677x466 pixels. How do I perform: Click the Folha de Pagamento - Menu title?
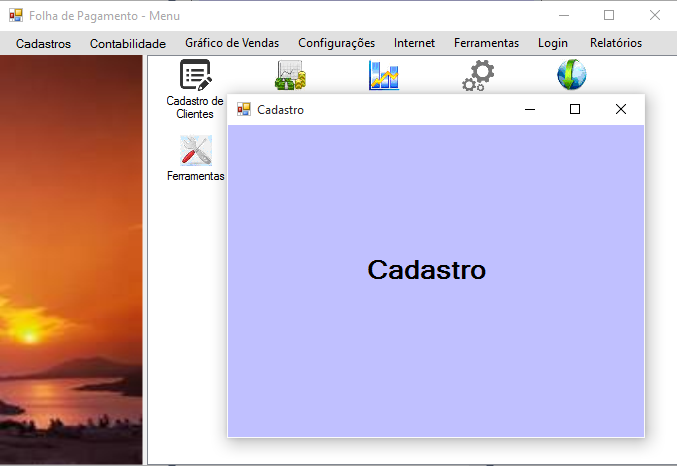(x=104, y=16)
